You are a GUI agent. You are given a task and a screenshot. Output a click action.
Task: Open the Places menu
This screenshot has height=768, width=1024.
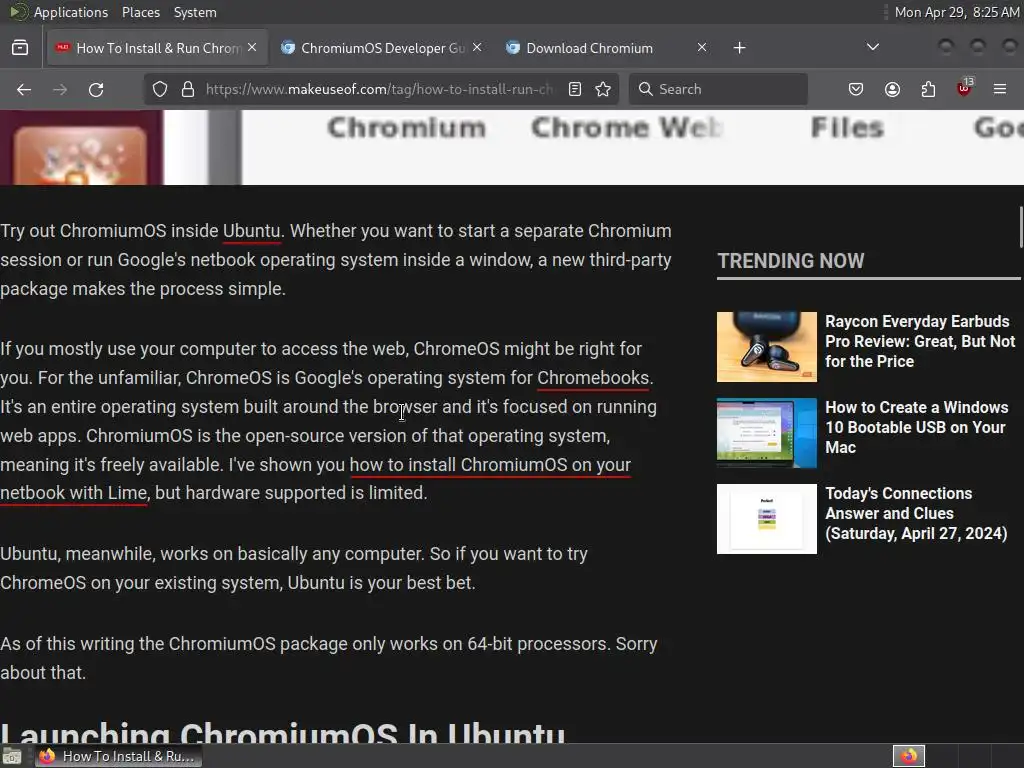pos(140,12)
